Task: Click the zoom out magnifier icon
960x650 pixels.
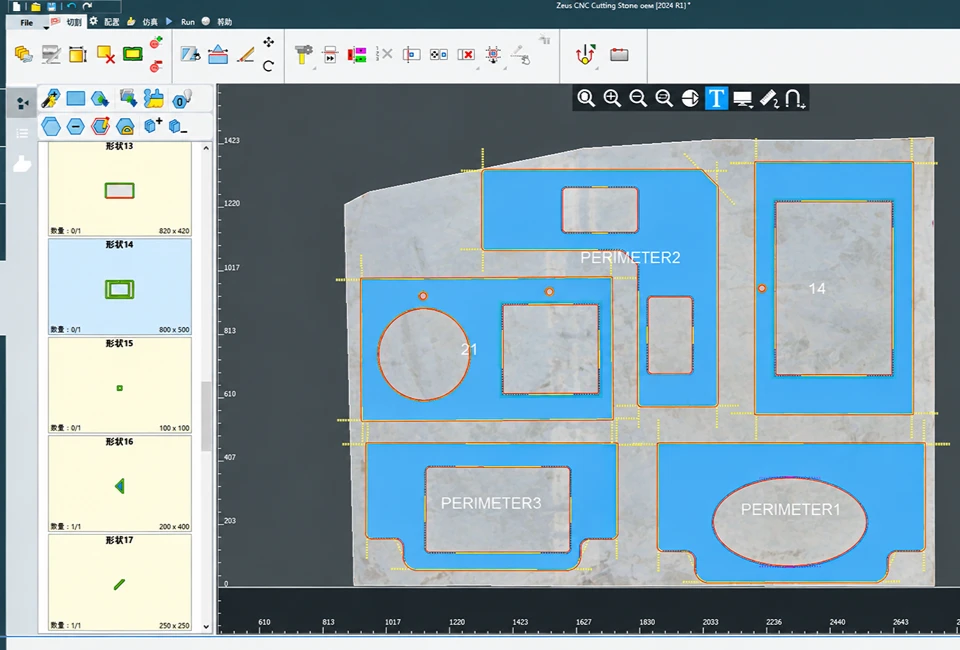Action: pyautogui.click(x=638, y=98)
